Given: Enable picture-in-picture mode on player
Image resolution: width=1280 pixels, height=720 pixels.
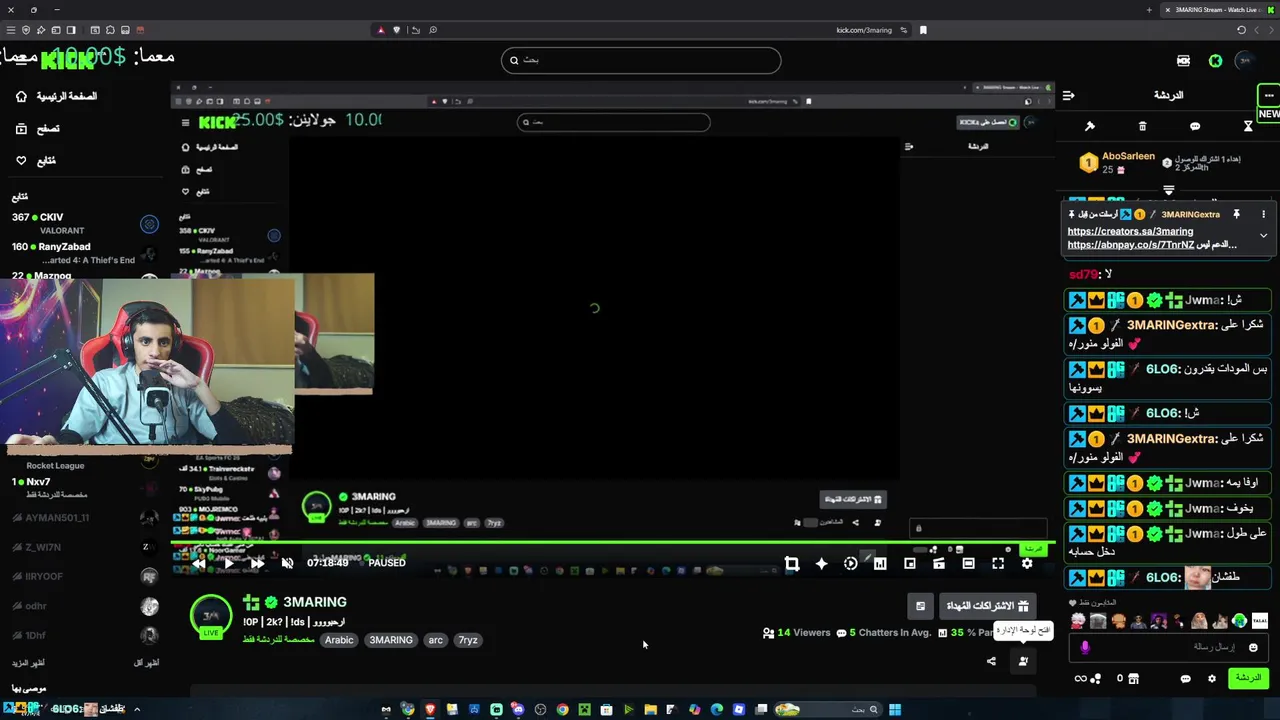Looking at the screenshot, I should coord(909,564).
